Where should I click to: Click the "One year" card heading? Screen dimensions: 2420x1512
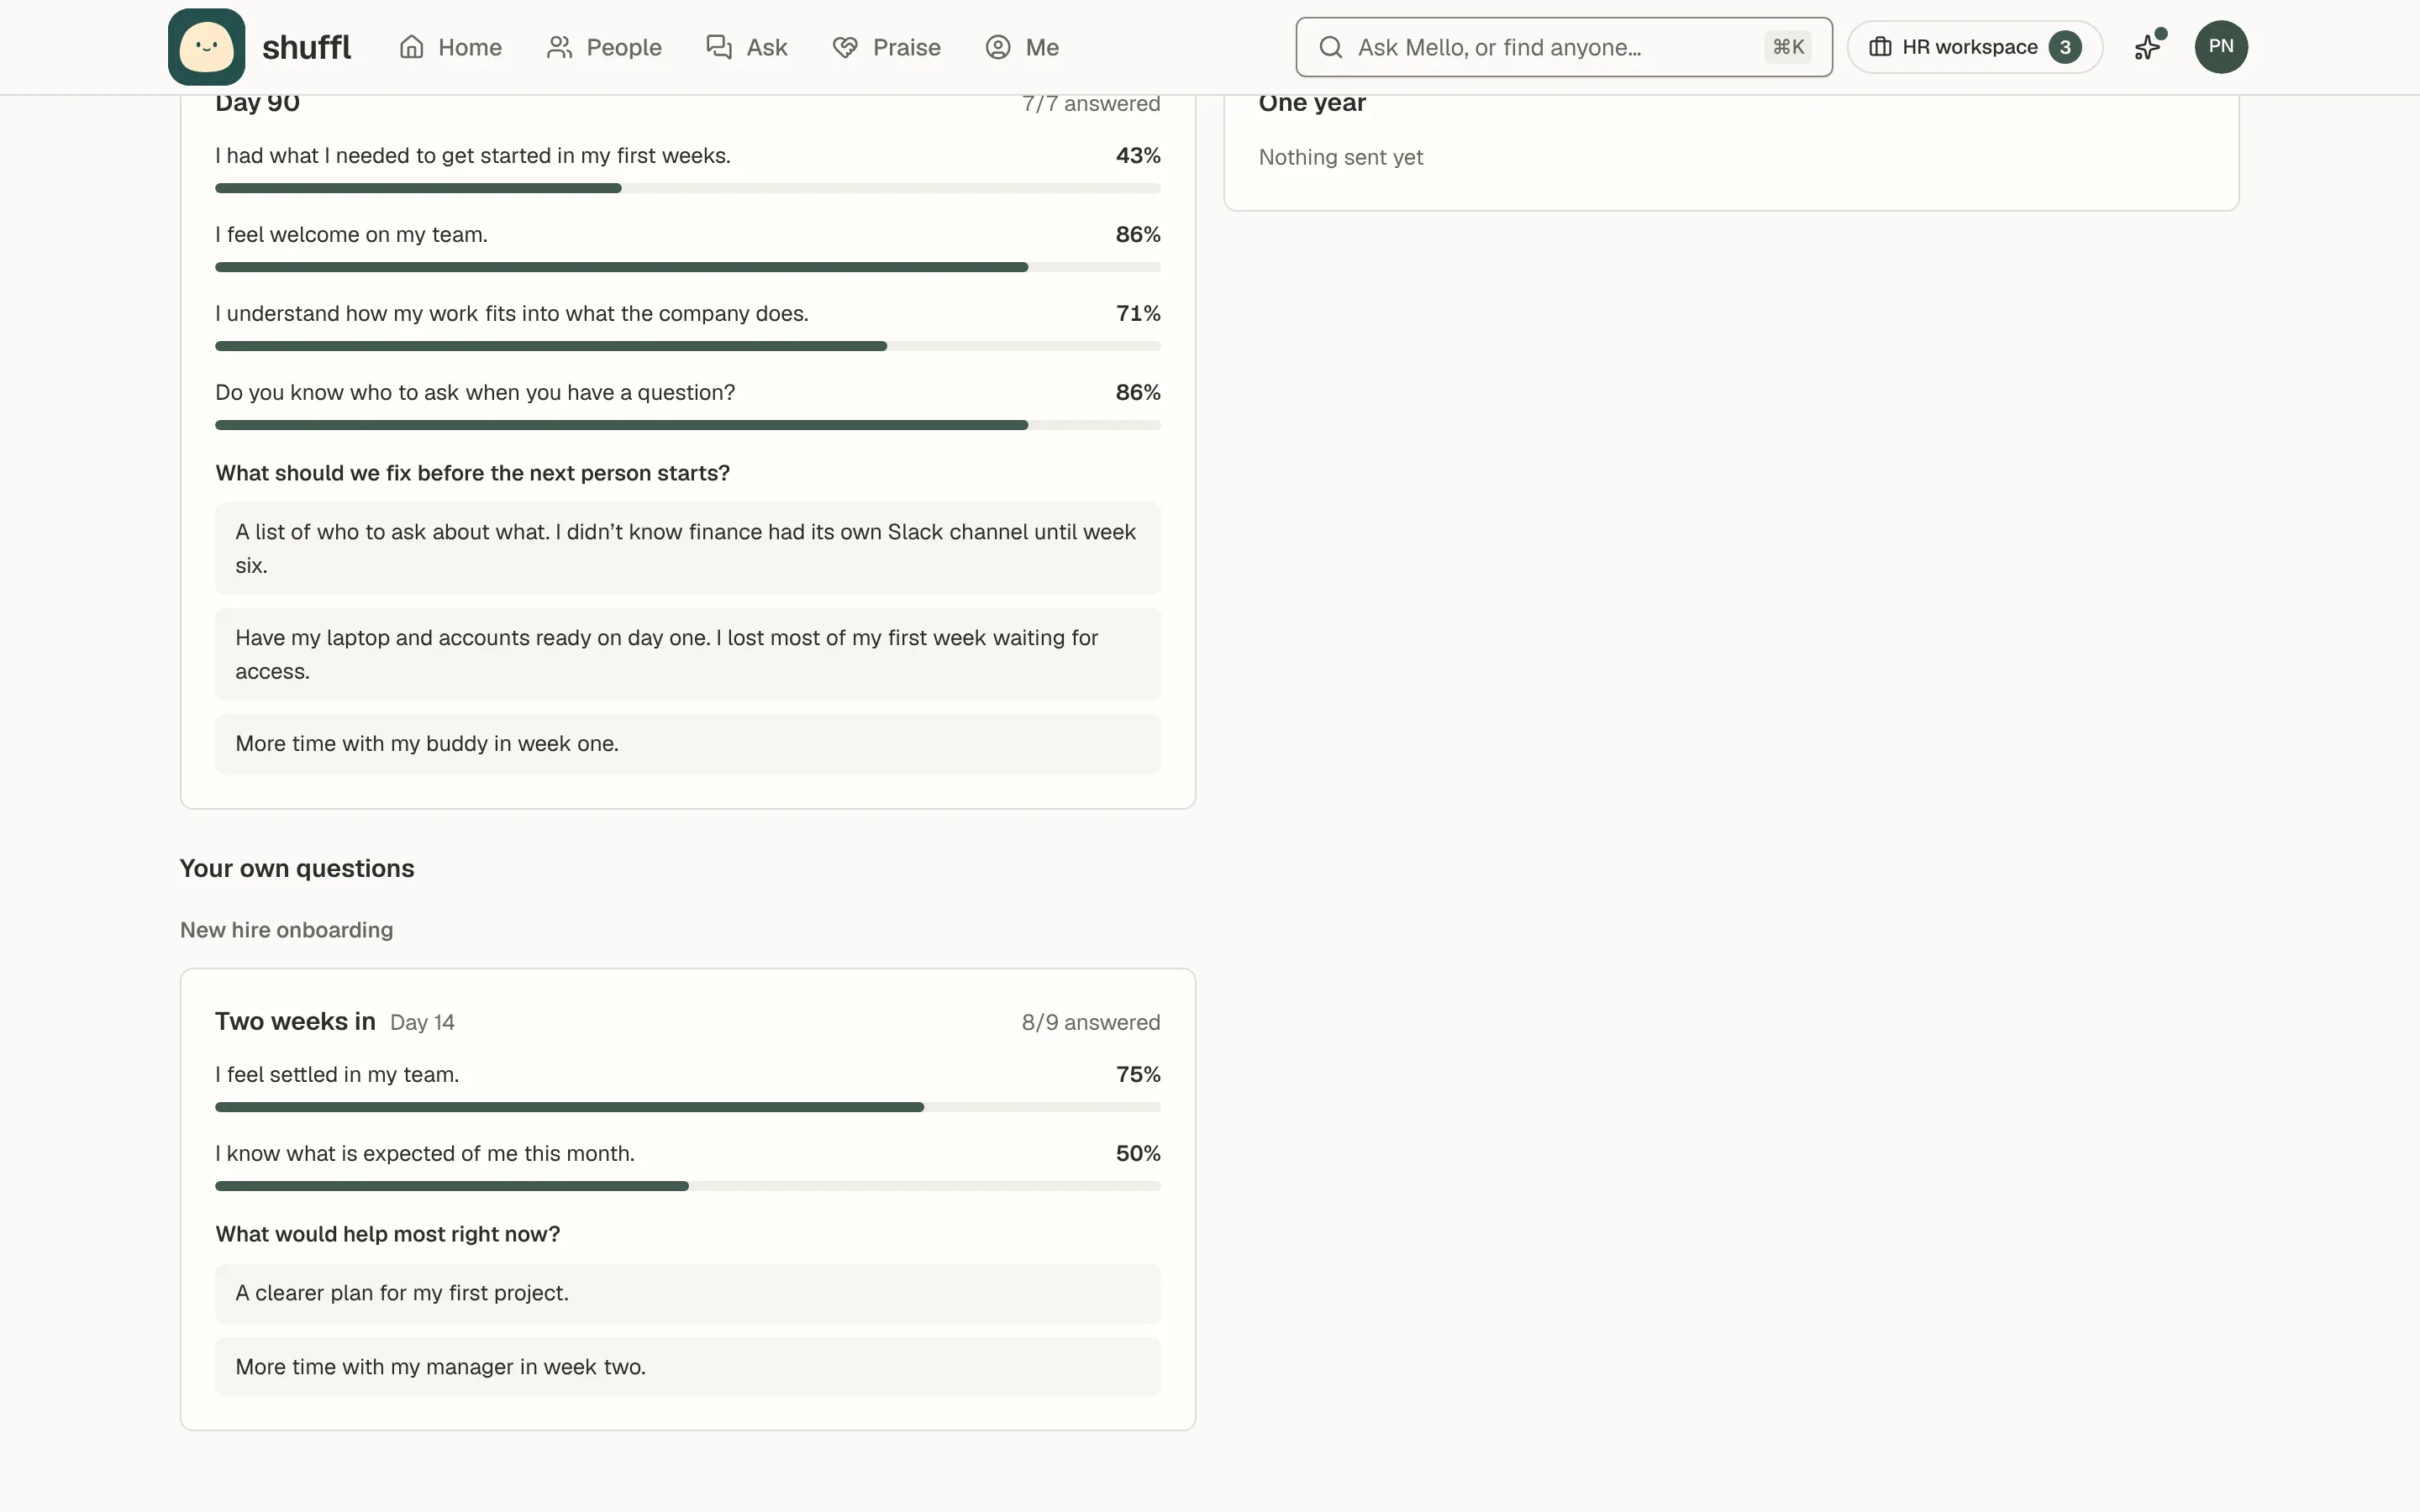1312,103
